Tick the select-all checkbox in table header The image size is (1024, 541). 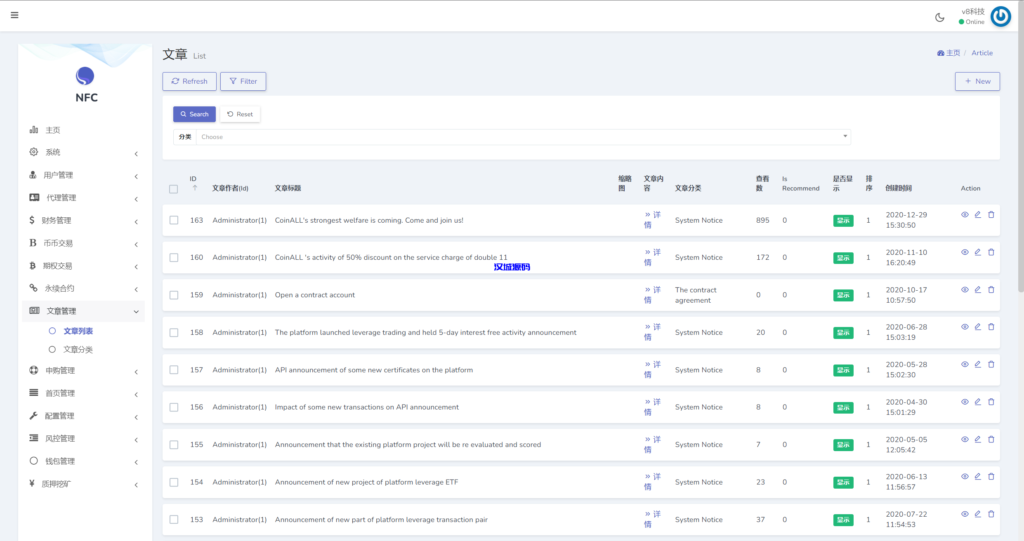[174, 188]
